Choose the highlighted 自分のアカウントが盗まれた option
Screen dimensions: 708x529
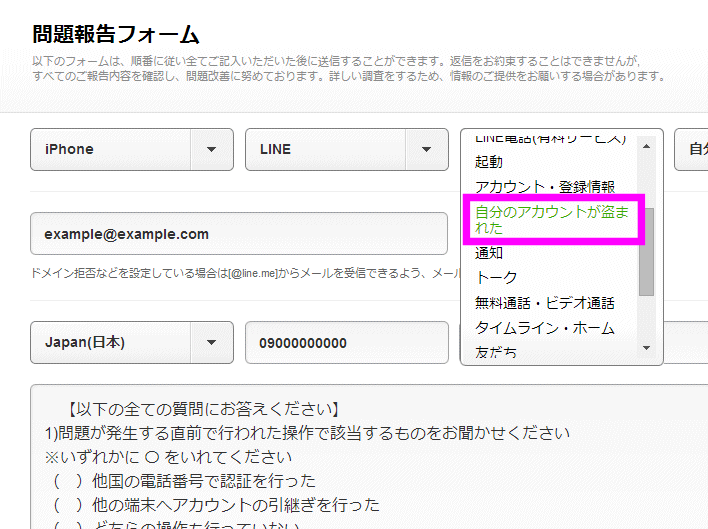click(554, 220)
